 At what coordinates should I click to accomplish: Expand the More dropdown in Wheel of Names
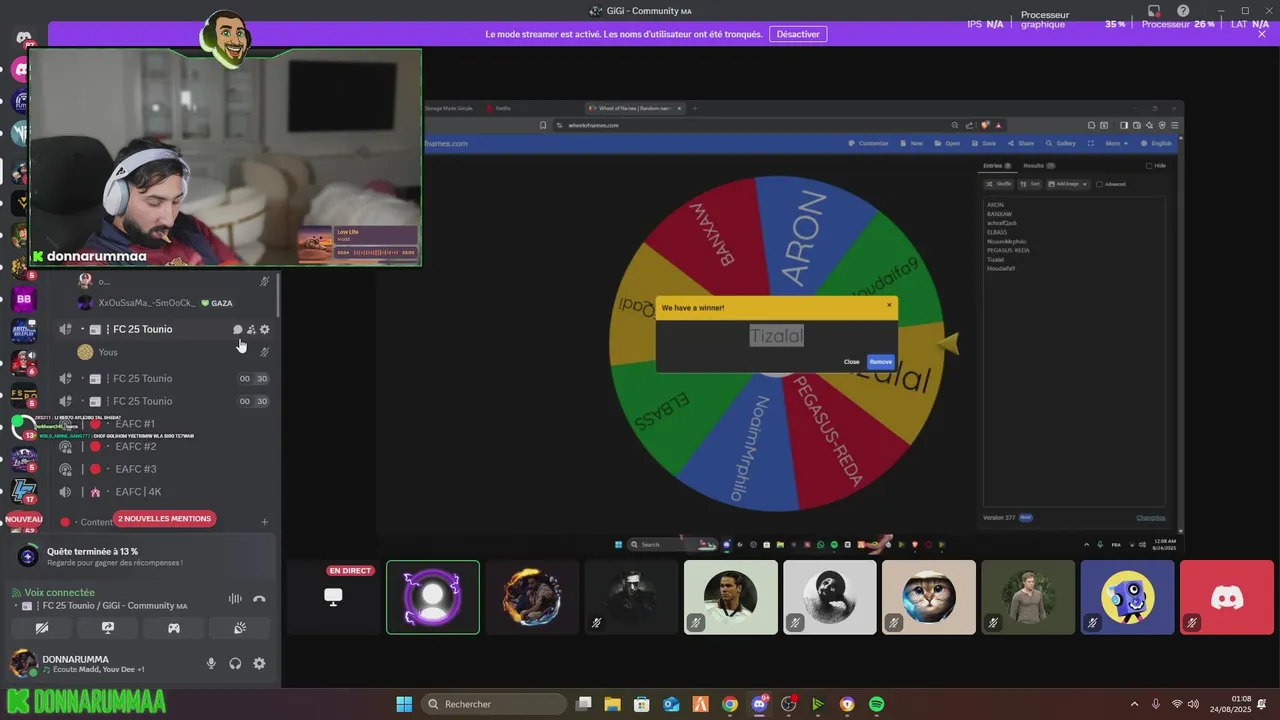1115,143
